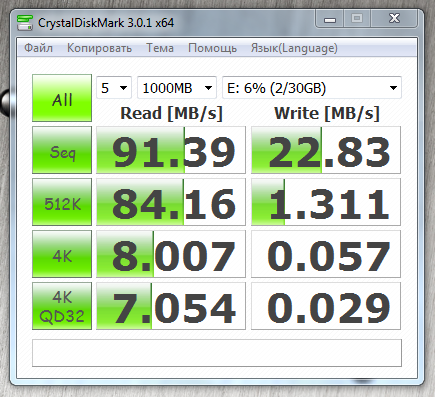Click the 4K QD32 read result 7.054
The height and width of the screenshot is (397, 435).
coord(171,306)
